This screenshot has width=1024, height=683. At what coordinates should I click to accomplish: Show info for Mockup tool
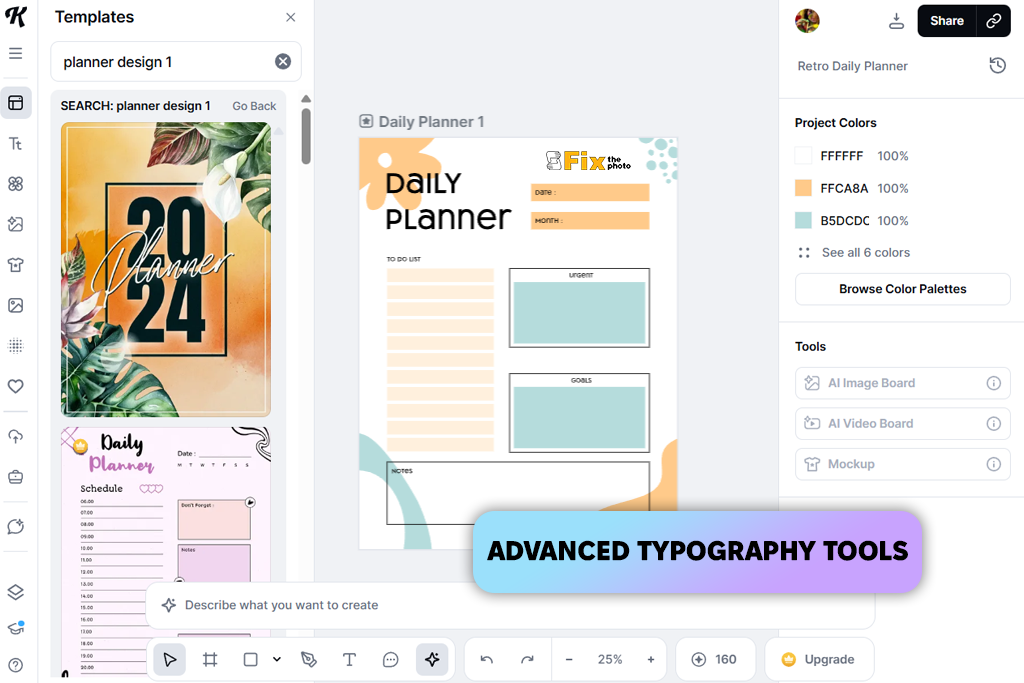tap(993, 464)
